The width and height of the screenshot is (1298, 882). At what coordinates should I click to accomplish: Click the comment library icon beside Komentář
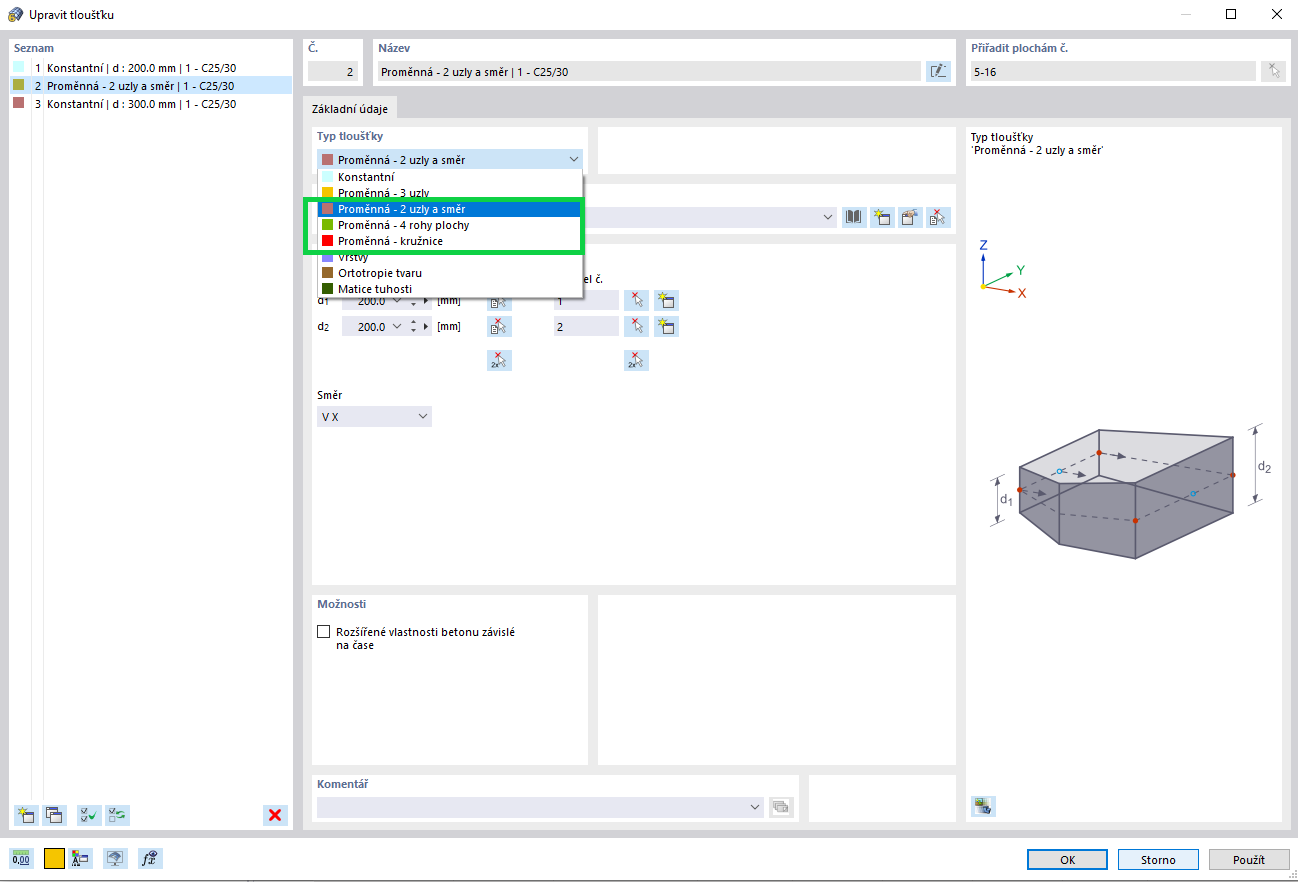point(781,807)
